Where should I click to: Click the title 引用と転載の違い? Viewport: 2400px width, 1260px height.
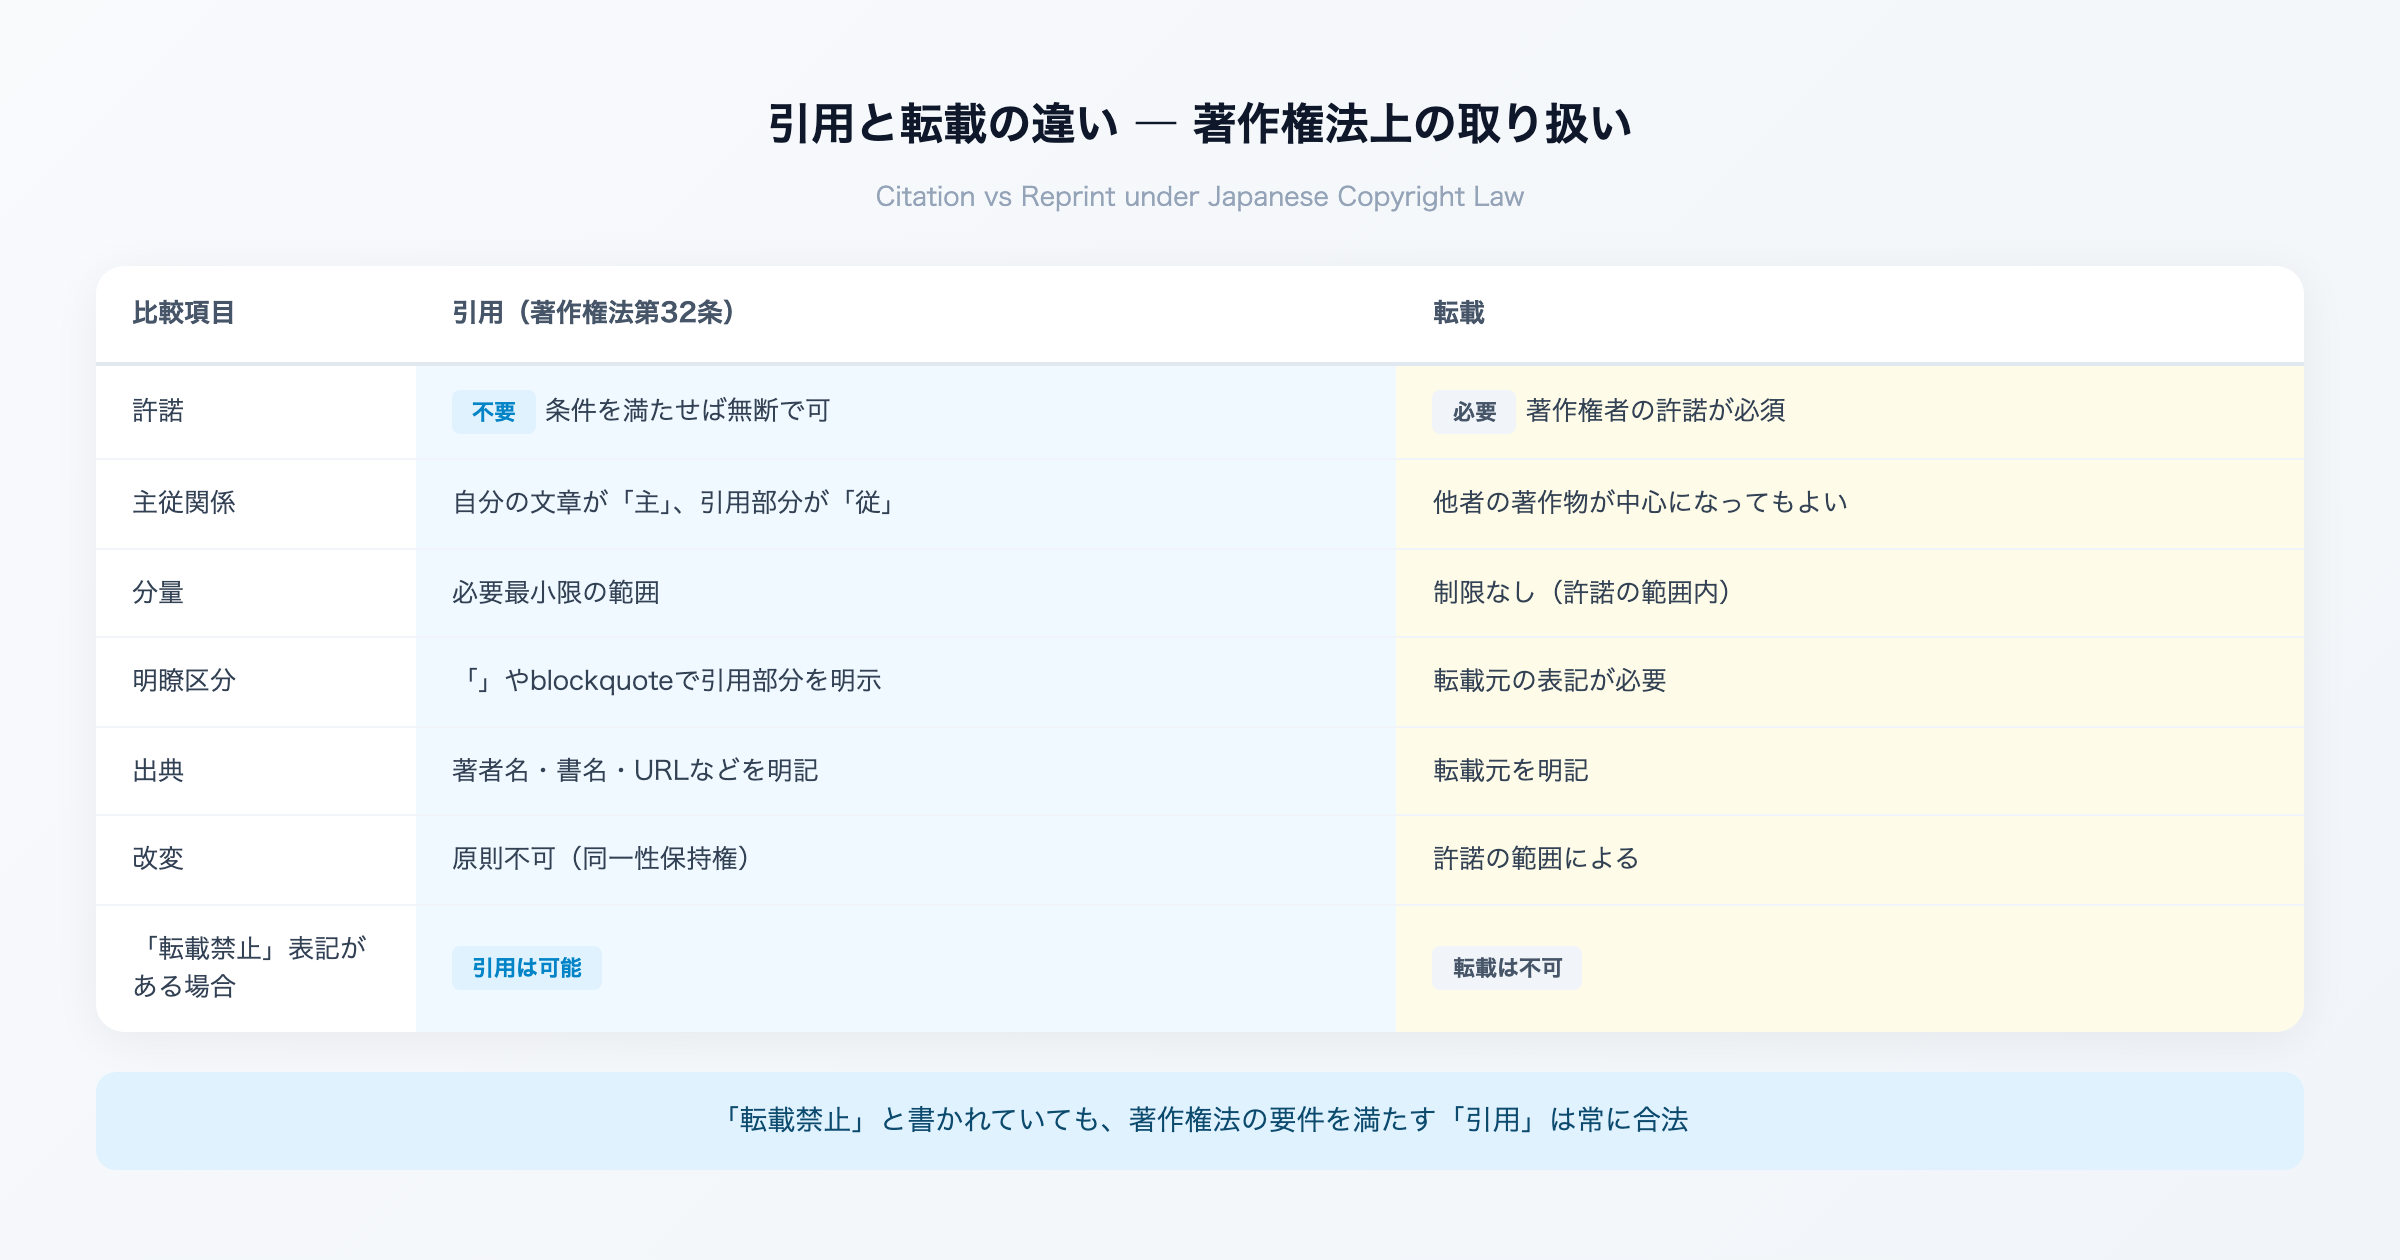(x=943, y=124)
